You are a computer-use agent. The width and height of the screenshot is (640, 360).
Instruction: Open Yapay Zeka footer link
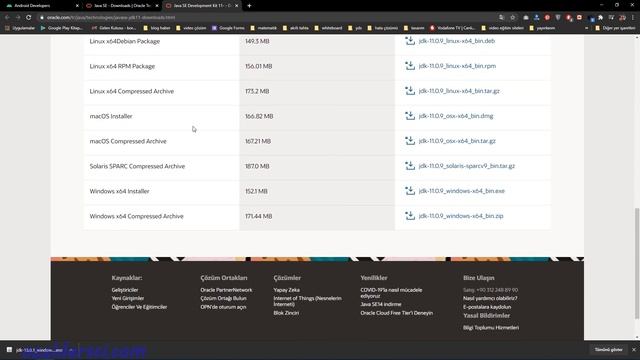click(287, 290)
